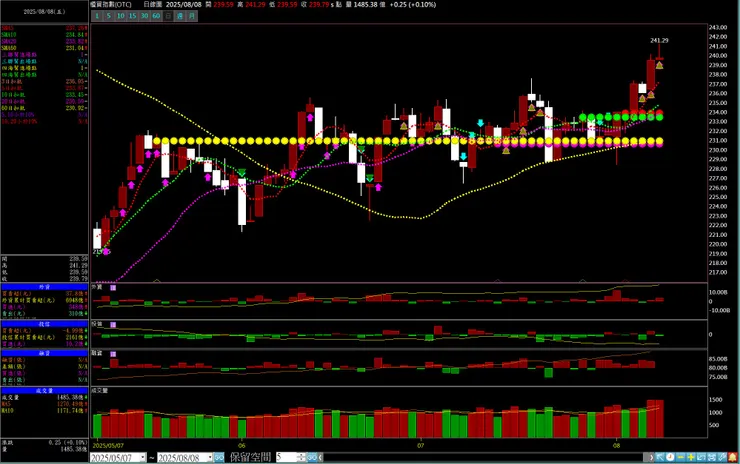Select the 10-minute timeframe button

[120, 16]
